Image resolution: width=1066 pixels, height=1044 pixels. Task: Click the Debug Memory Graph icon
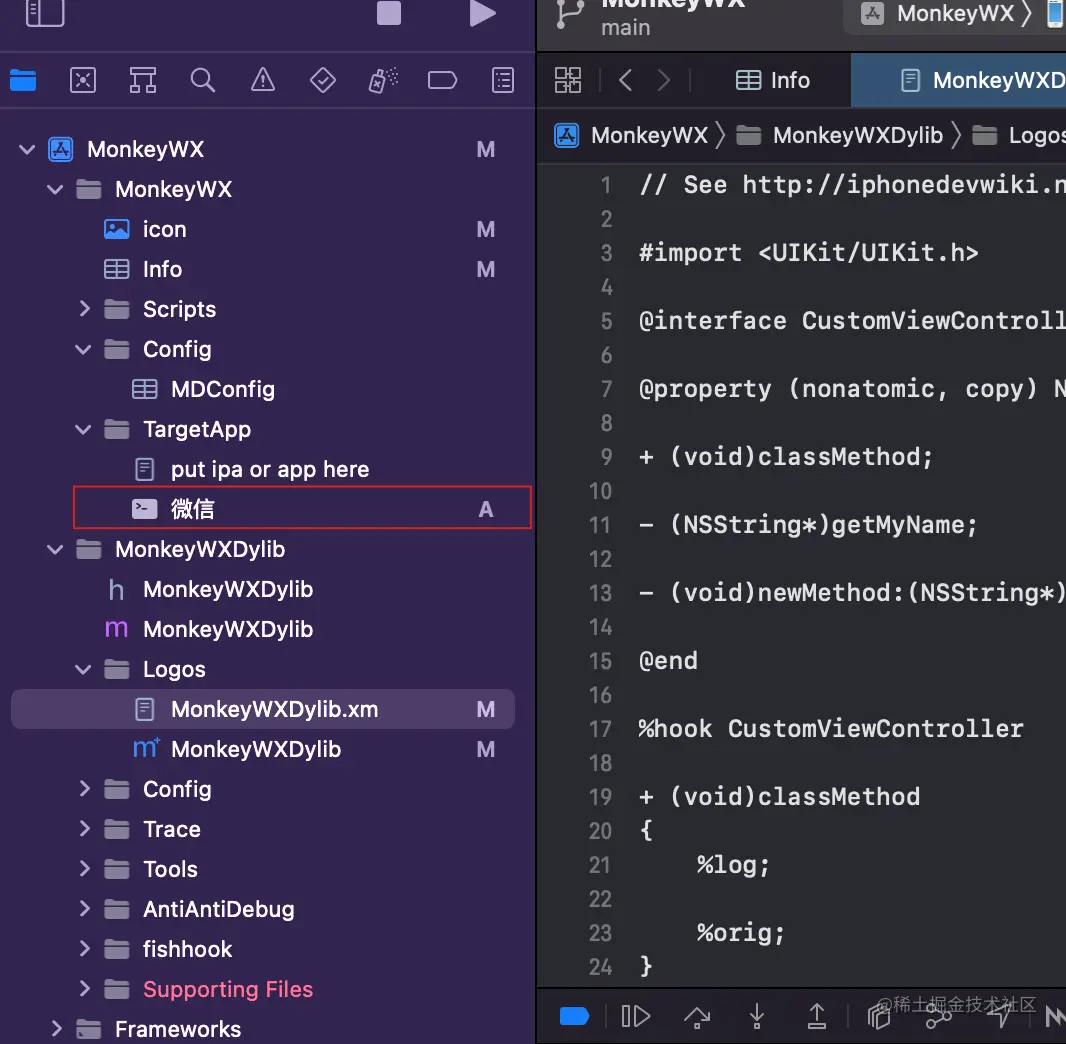click(x=939, y=1018)
